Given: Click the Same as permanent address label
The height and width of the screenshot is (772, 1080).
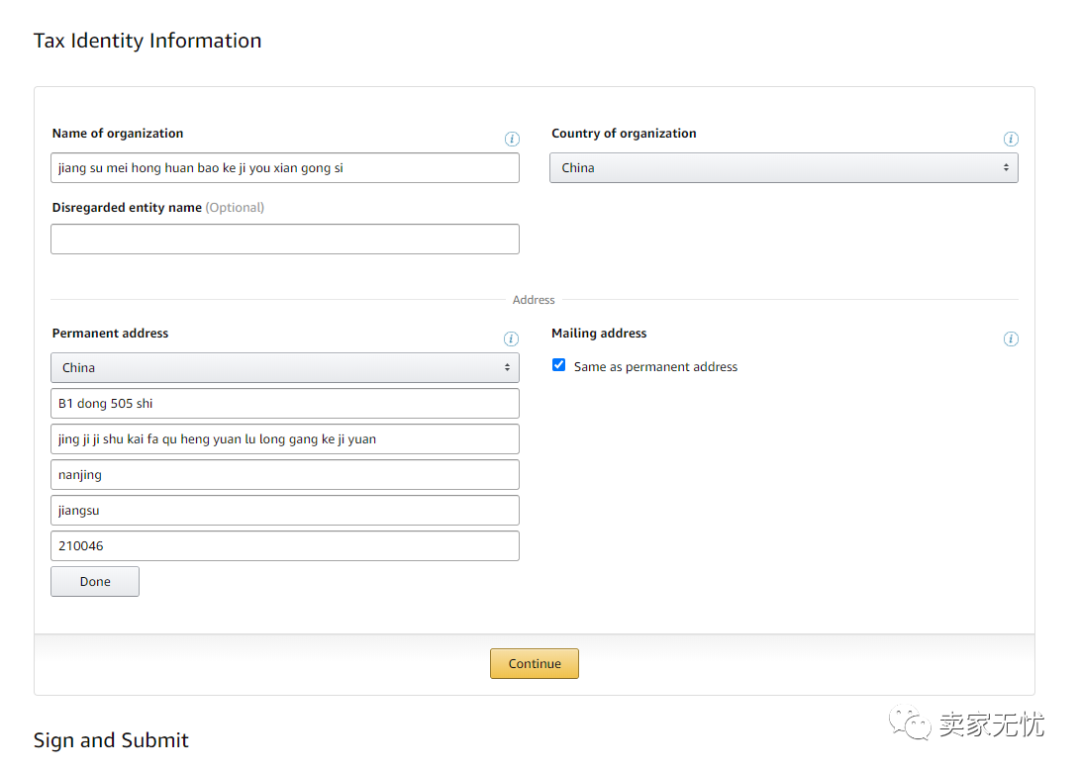Looking at the screenshot, I should (x=655, y=367).
